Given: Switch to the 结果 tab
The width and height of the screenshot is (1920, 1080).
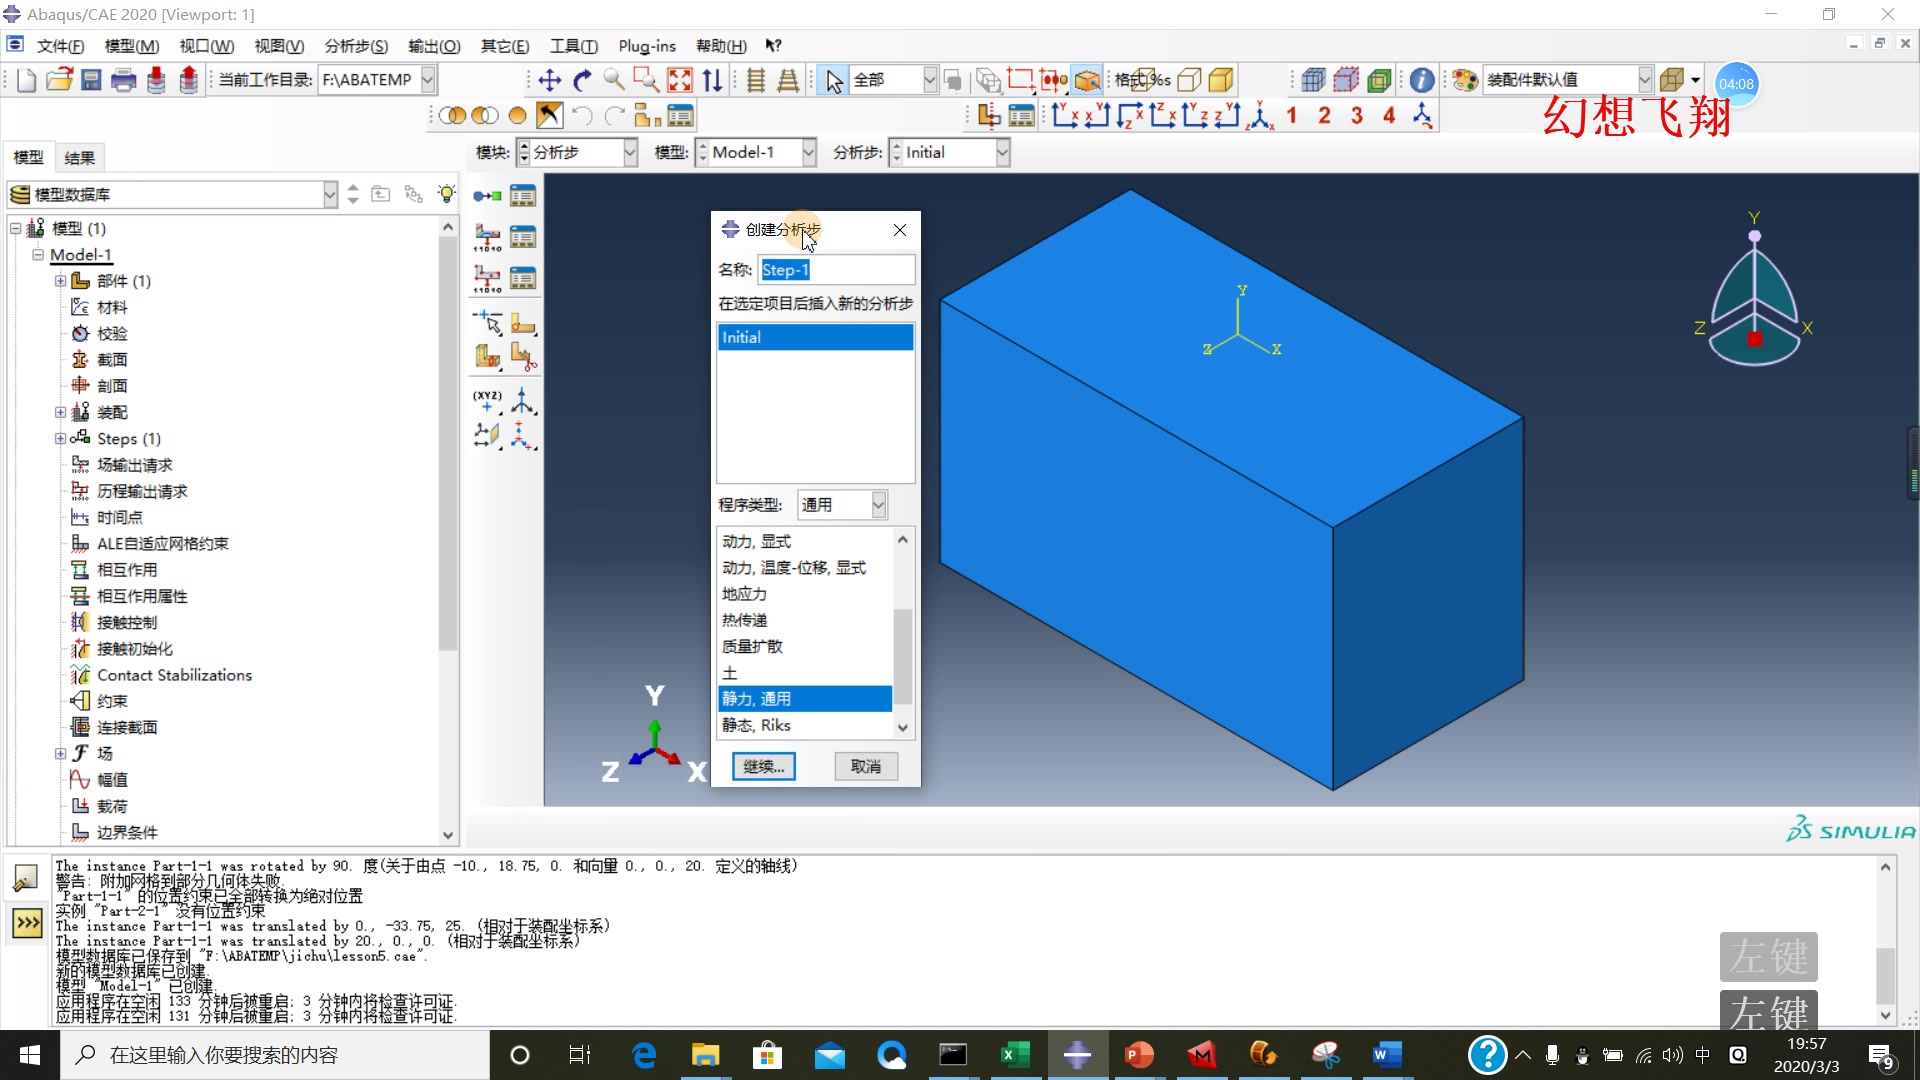Looking at the screenshot, I should click(x=79, y=157).
